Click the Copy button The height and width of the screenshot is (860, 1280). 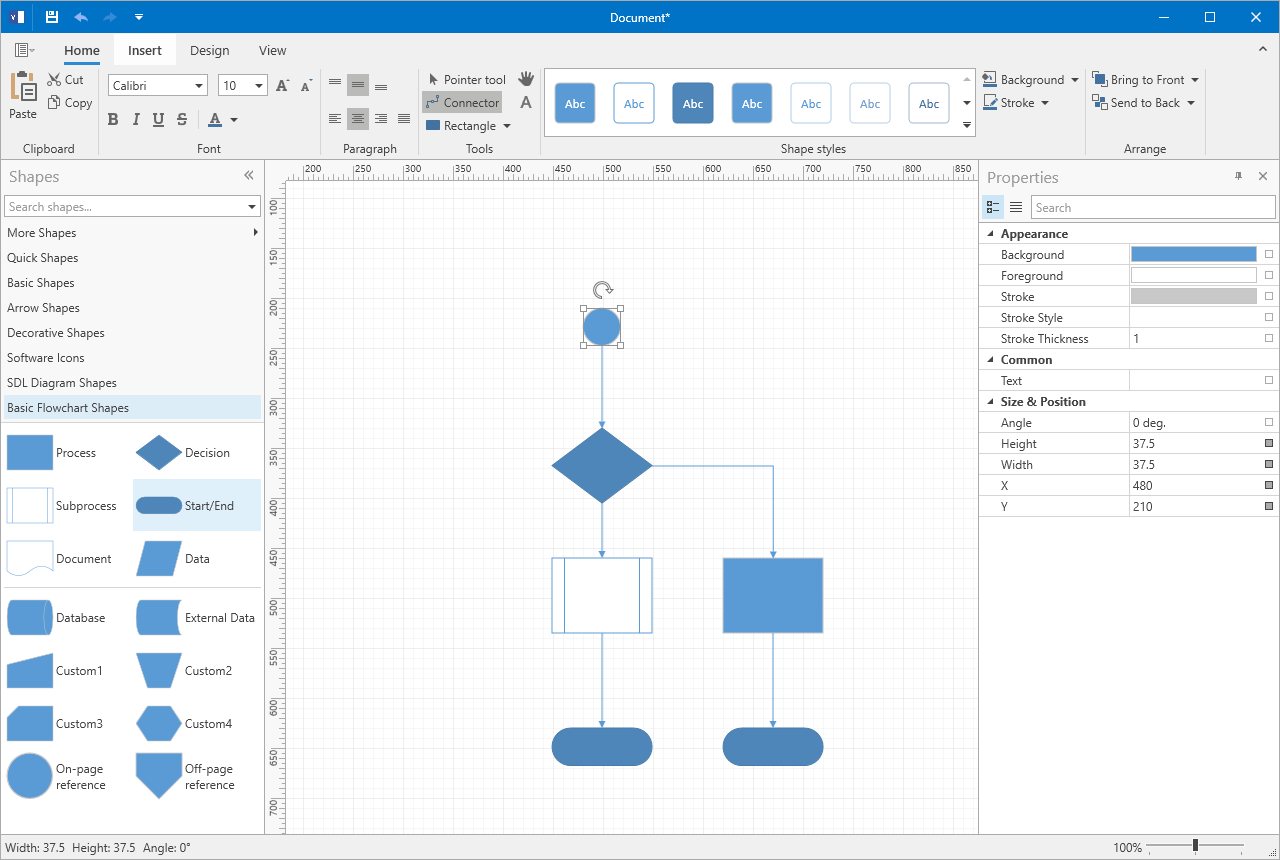click(x=70, y=102)
